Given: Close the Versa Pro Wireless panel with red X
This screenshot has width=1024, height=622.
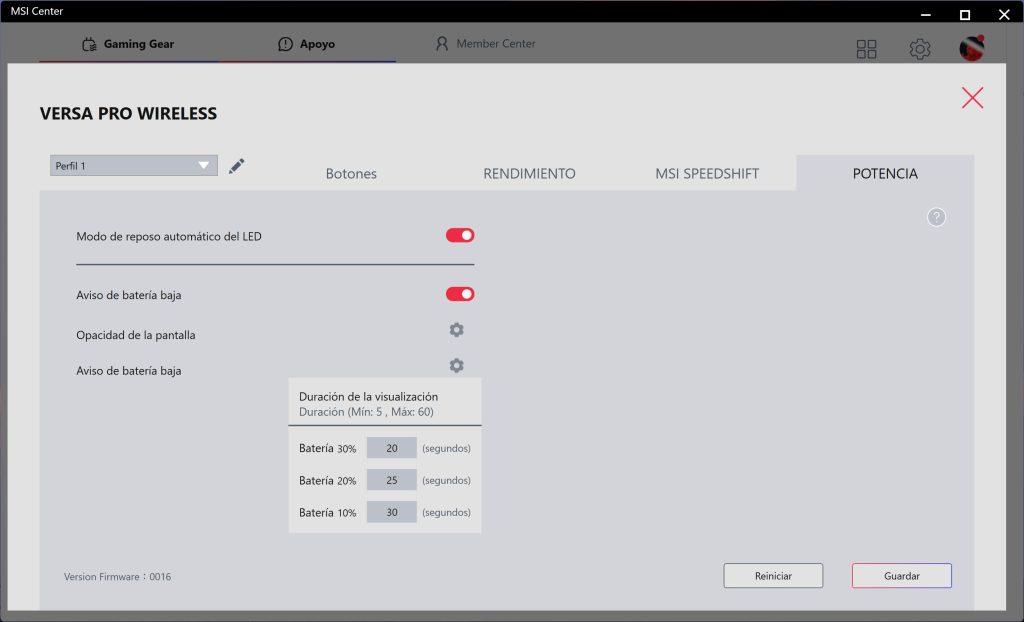Looking at the screenshot, I should pyautogui.click(x=972, y=98).
